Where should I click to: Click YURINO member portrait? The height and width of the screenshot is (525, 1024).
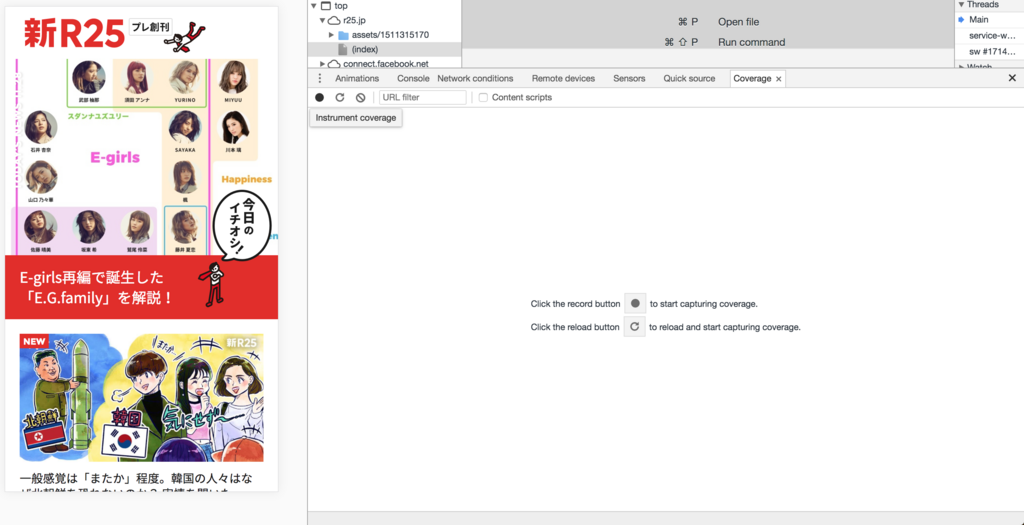pos(185,77)
